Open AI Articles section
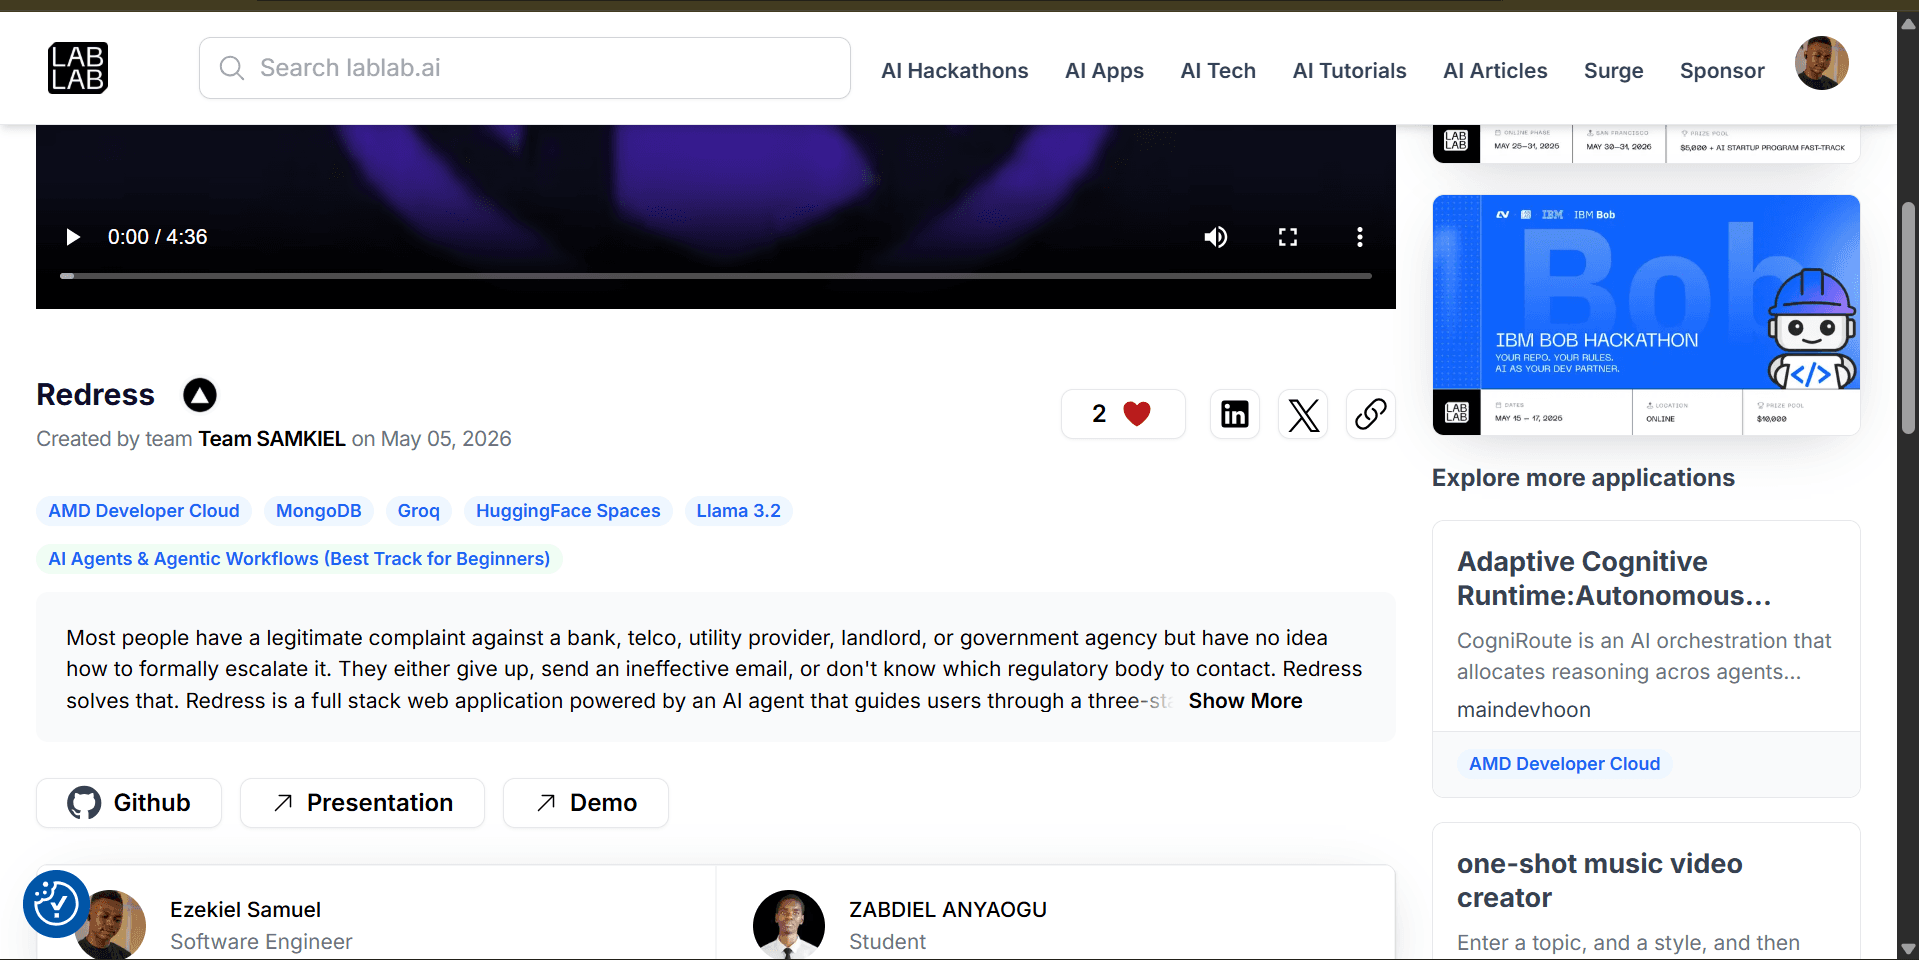This screenshot has height=960, width=1919. 1495,71
